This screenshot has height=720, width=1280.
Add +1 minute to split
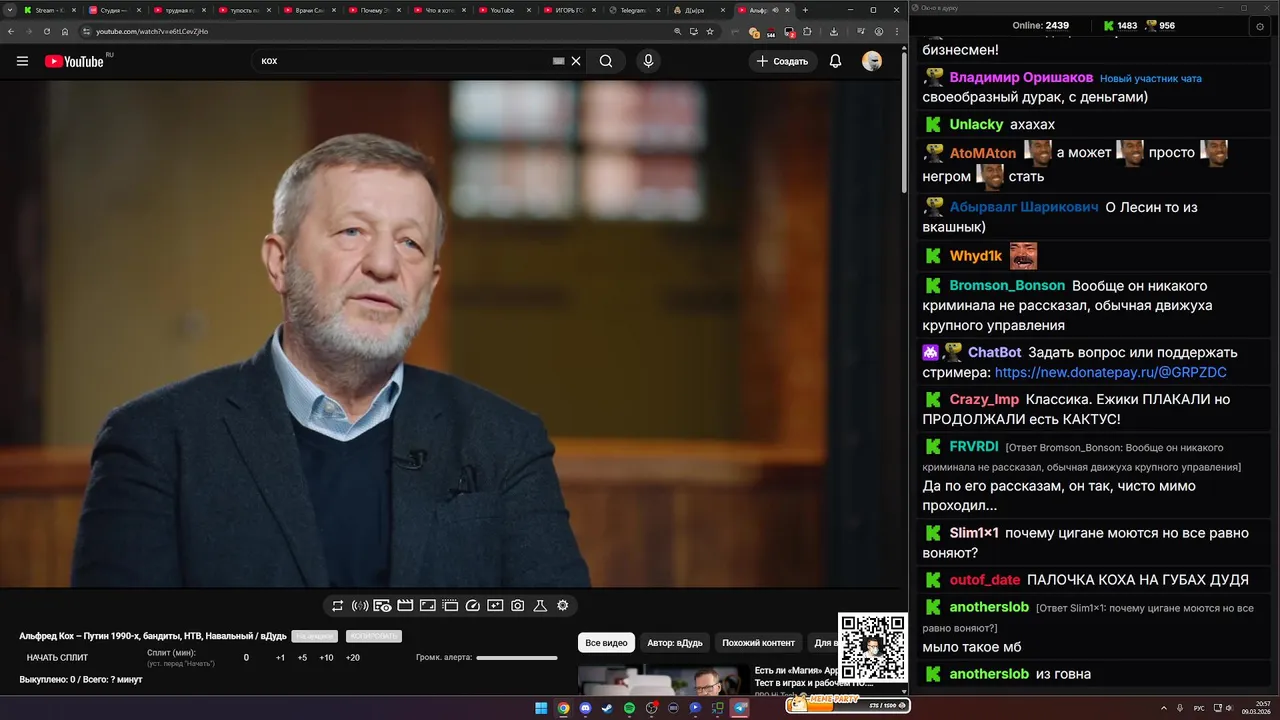coord(280,658)
